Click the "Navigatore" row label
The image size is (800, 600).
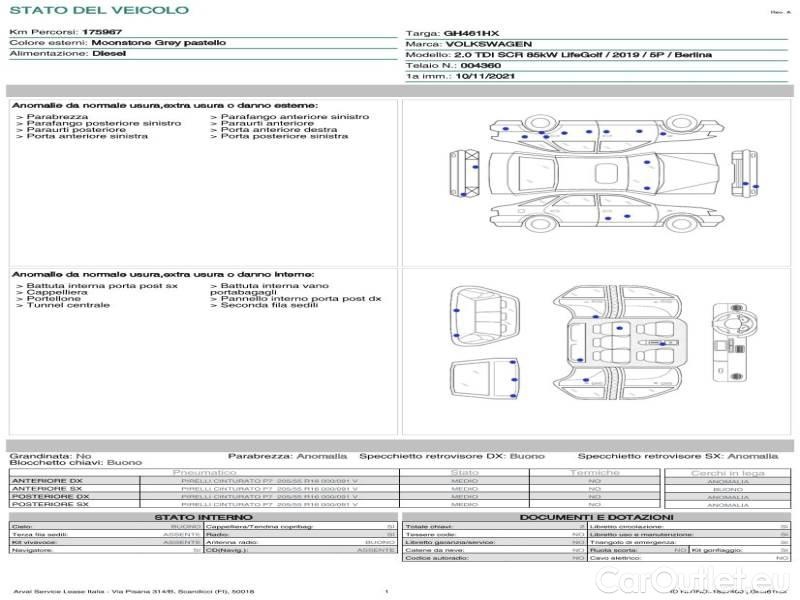[x=32, y=550]
